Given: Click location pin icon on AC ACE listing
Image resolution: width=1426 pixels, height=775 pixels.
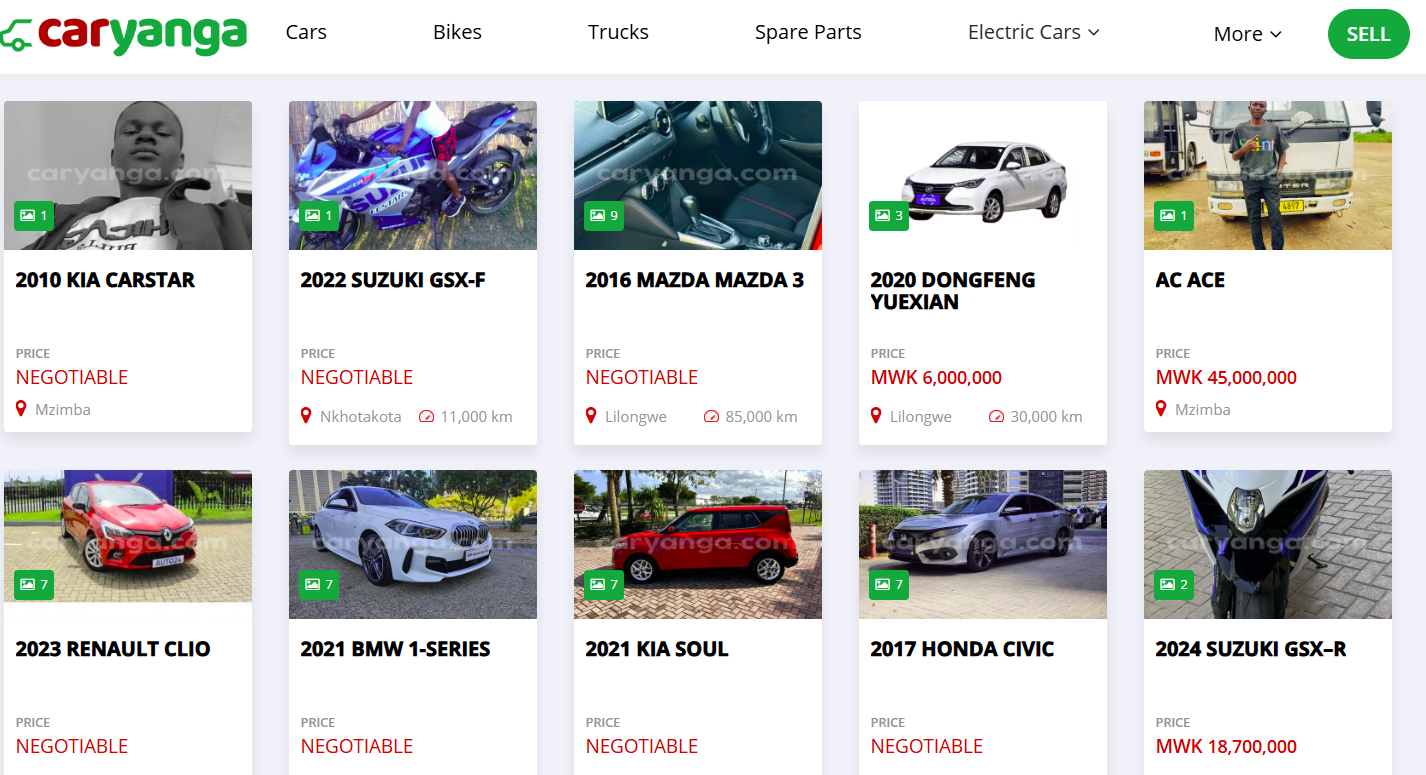Looking at the screenshot, I should click(x=1162, y=408).
